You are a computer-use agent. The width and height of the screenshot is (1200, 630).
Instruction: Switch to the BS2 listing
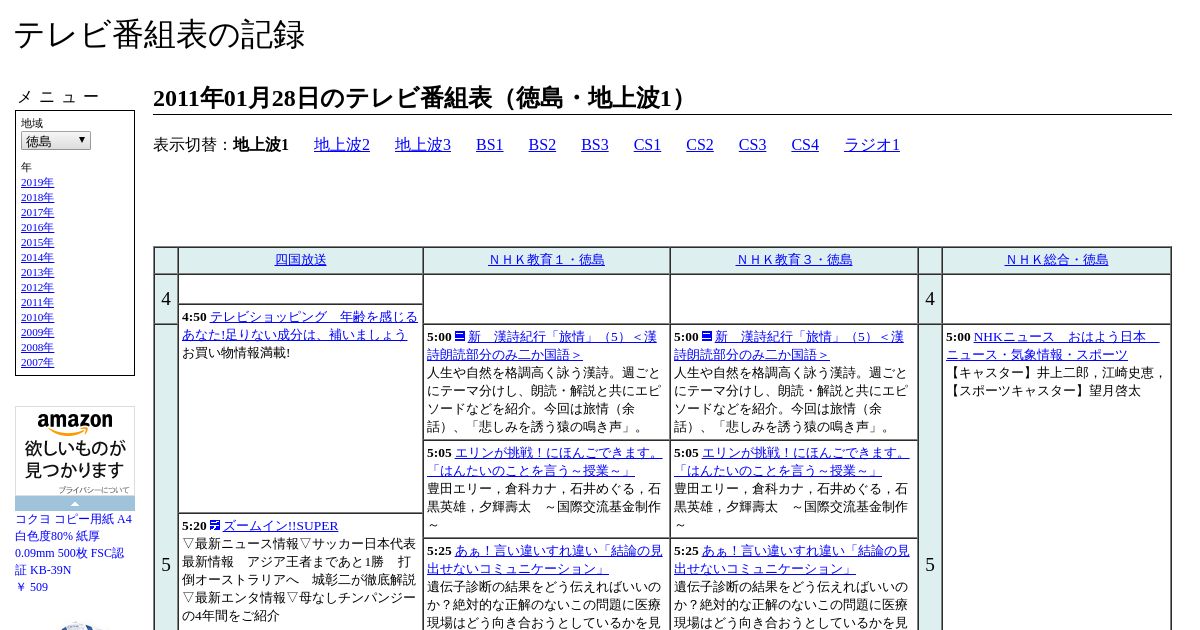[x=542, y=145]
